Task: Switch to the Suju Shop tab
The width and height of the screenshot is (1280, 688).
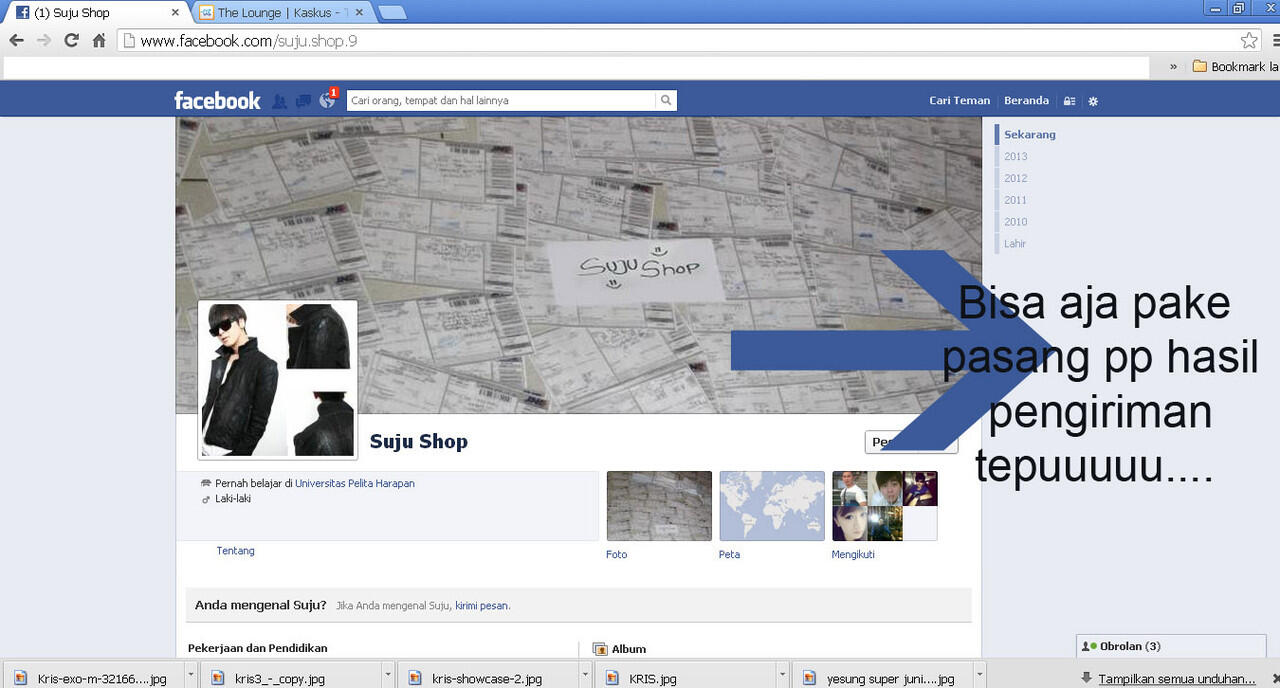Action: click(x=95, y=13)
